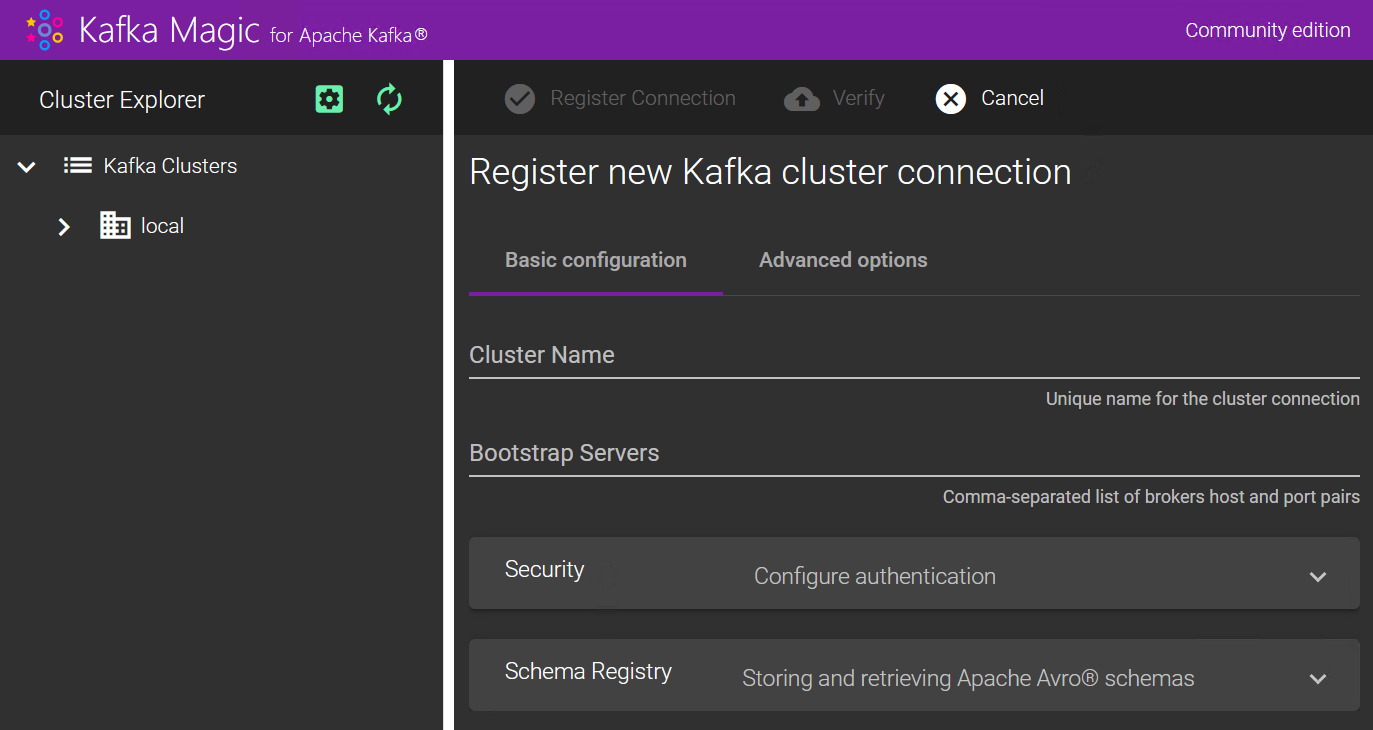Click the Storing and retrieving Apache Avro schemas text
Screen dimensions: 1373x730
[968, 678]
